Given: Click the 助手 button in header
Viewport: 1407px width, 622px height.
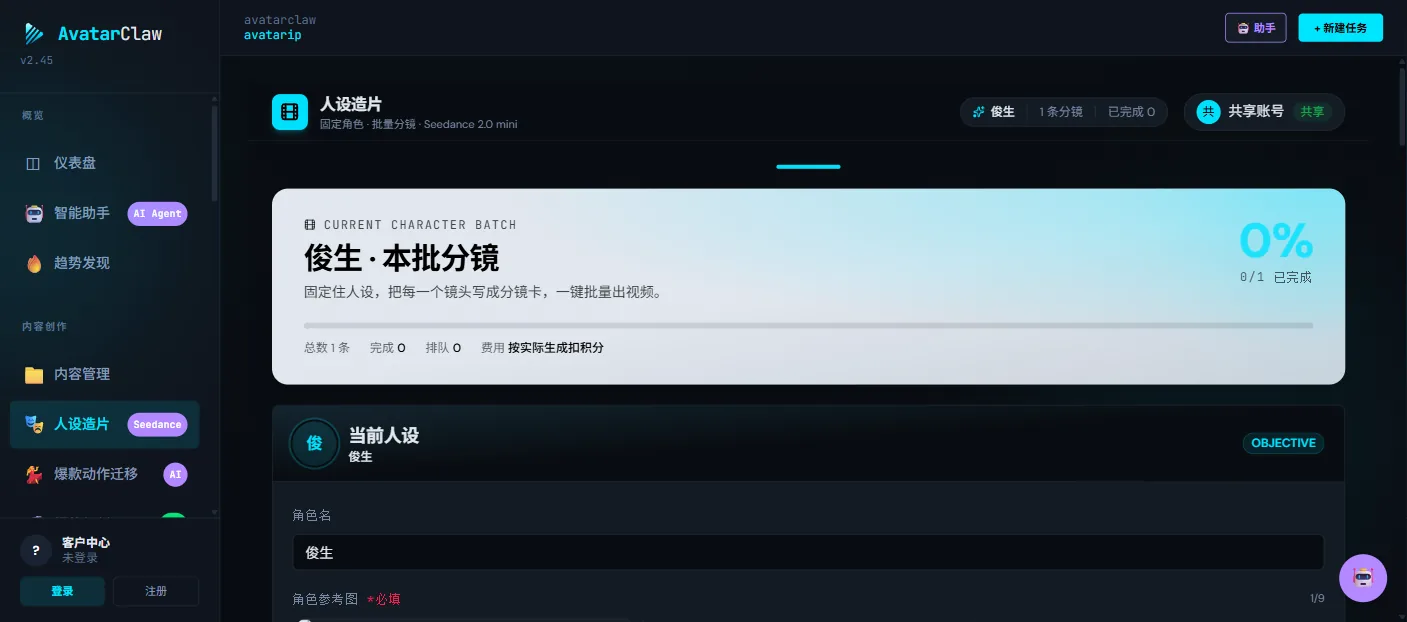Looking at the screenshot, I should coord(1256,28).
